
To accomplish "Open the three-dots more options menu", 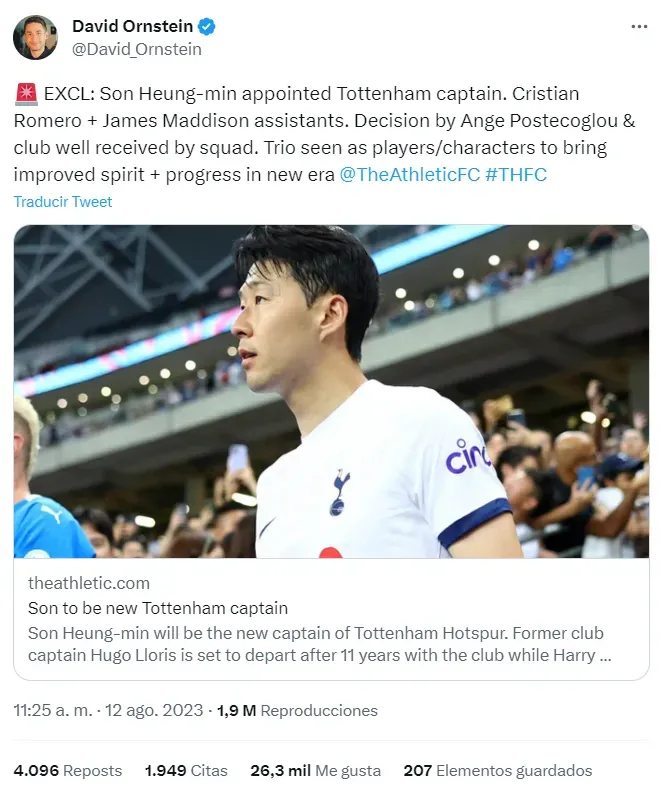I will pos(639,27).
